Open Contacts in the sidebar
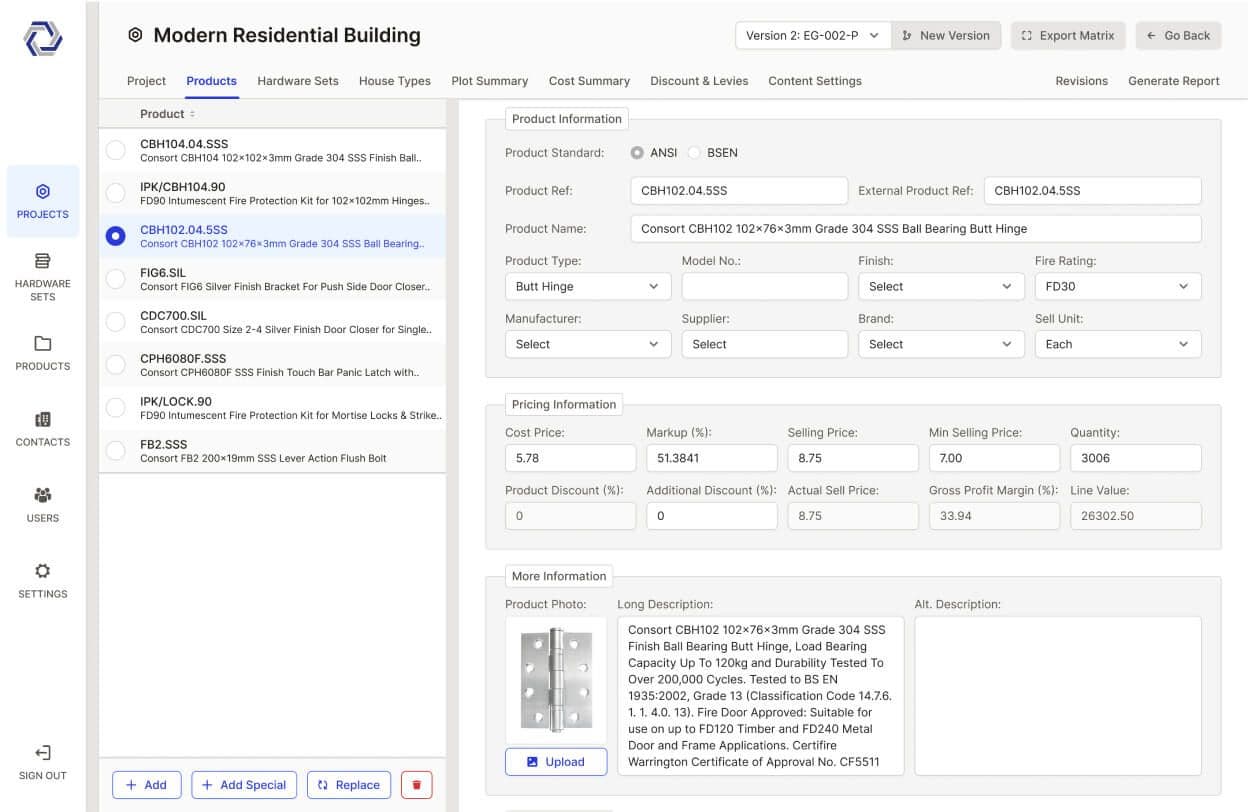Viewport: 1248px width, 812px height. (43, 429)
